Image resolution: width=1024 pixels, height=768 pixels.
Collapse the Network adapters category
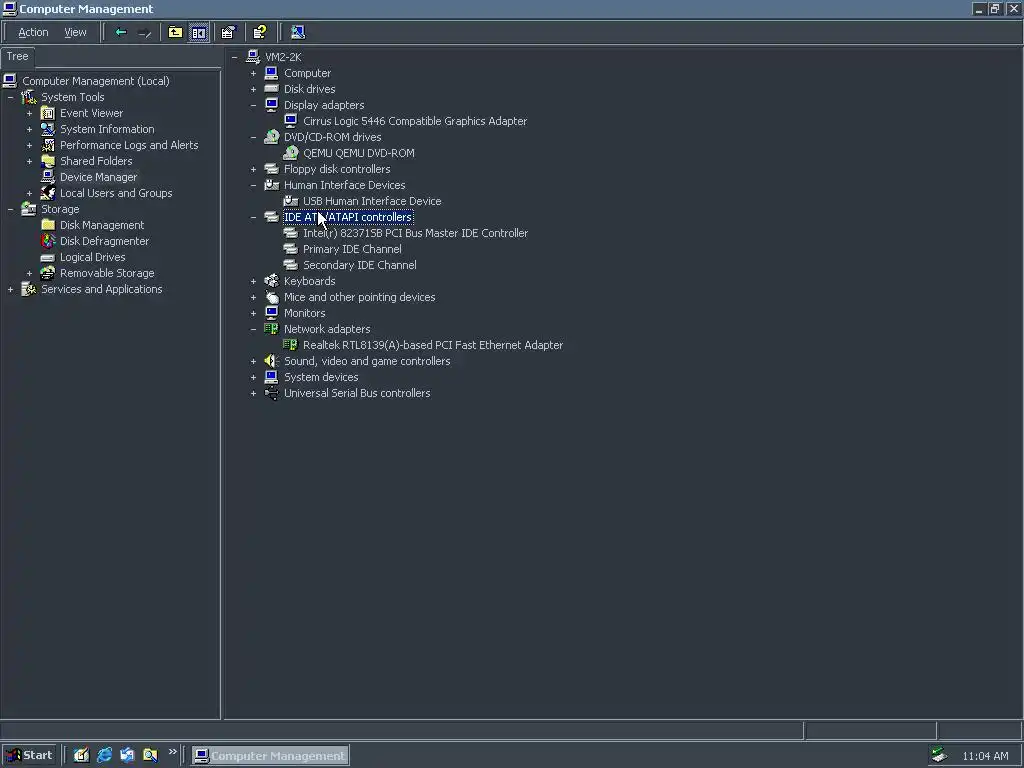[253, 329]
